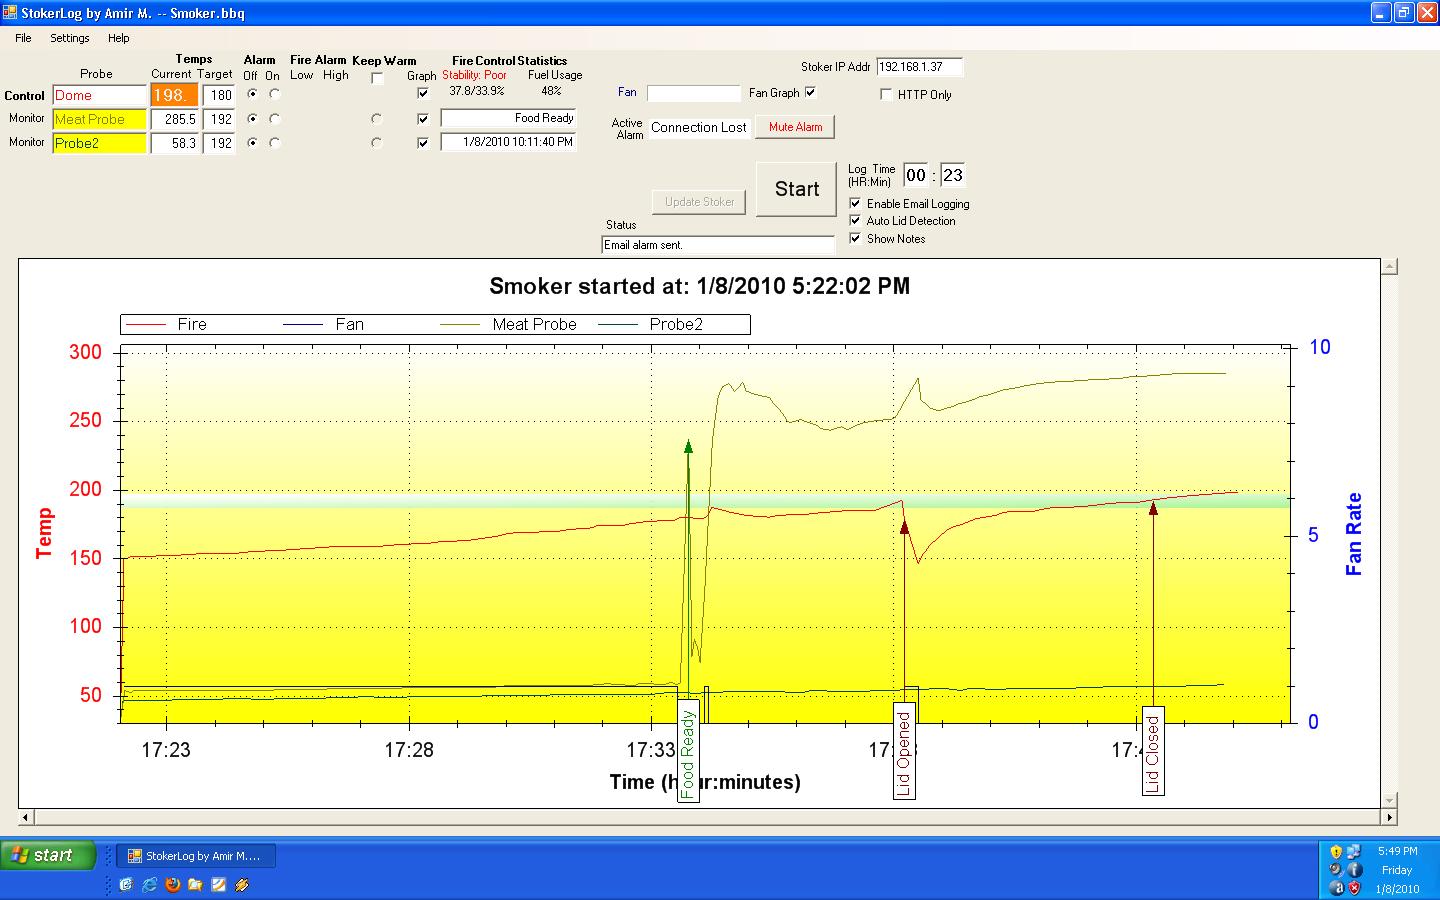Click the Mute Alarm button
1440x900 pixels.
tap(795, 127)
